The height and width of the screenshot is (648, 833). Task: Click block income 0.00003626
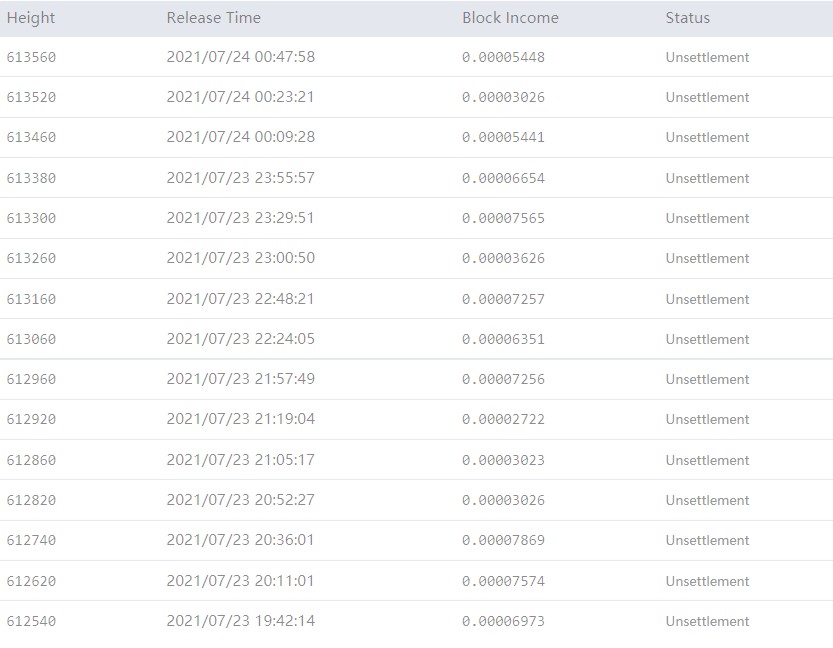tap(503, 259)
